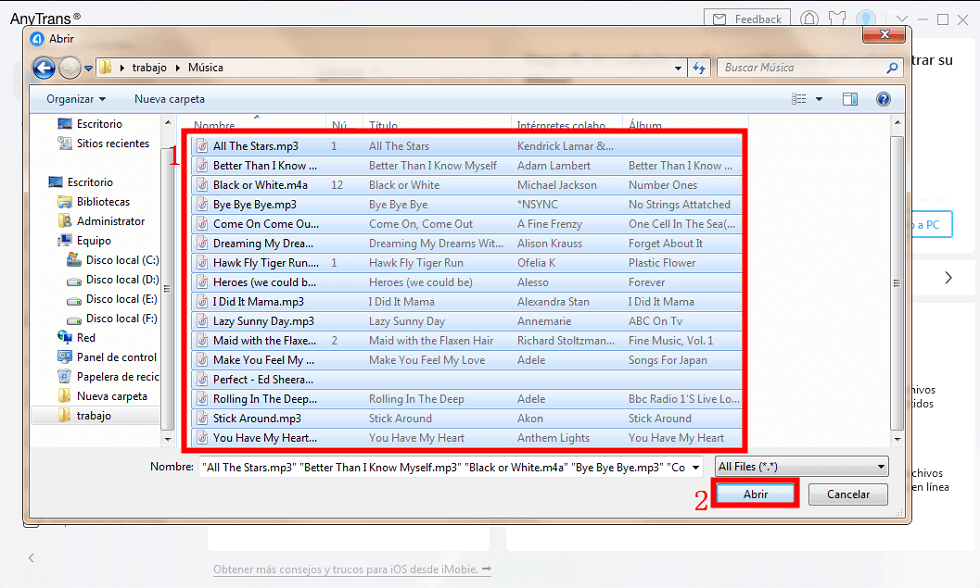980x588 pixels.
Task: Select file name 'Better Than I Know ...'
Action: tap(265, 166)
